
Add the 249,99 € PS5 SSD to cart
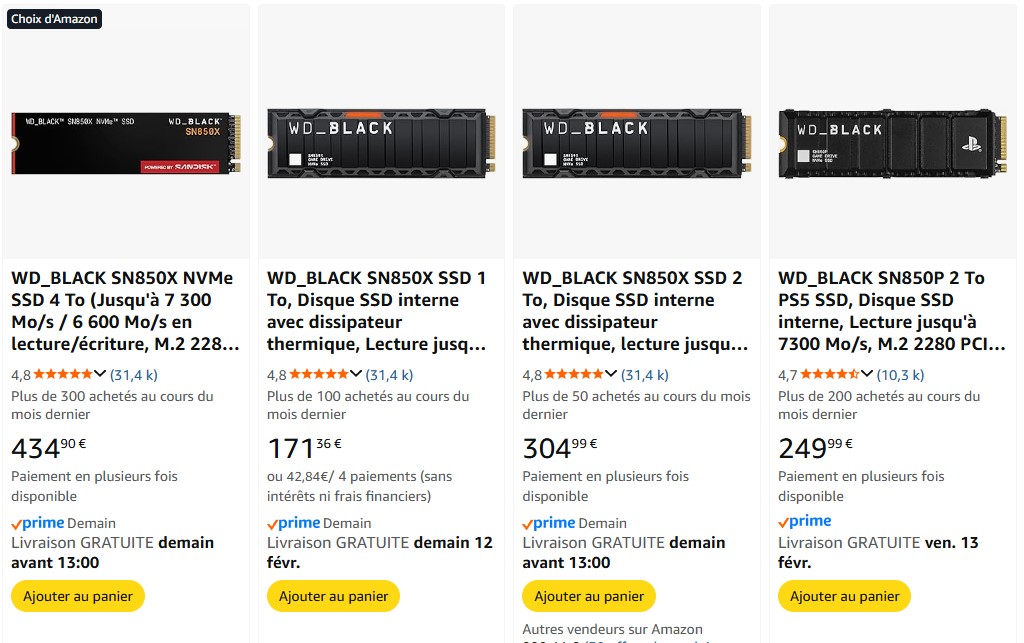[845, 596]
